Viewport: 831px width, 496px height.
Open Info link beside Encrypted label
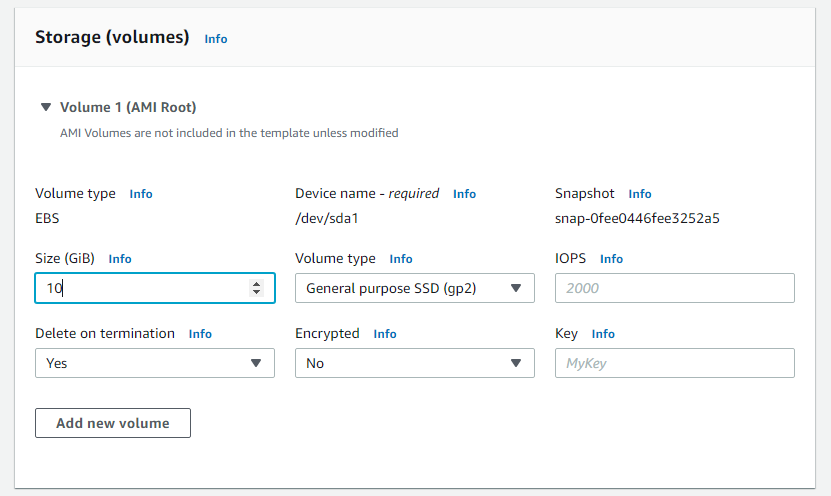385,334
